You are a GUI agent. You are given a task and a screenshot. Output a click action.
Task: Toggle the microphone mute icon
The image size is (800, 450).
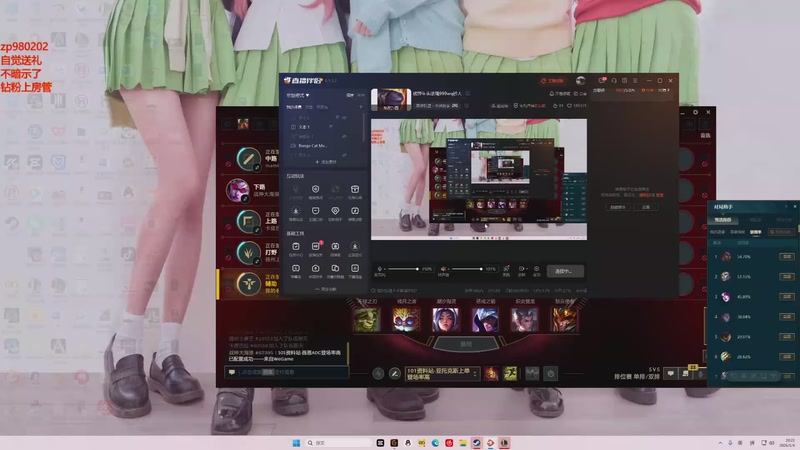[379, 269]
